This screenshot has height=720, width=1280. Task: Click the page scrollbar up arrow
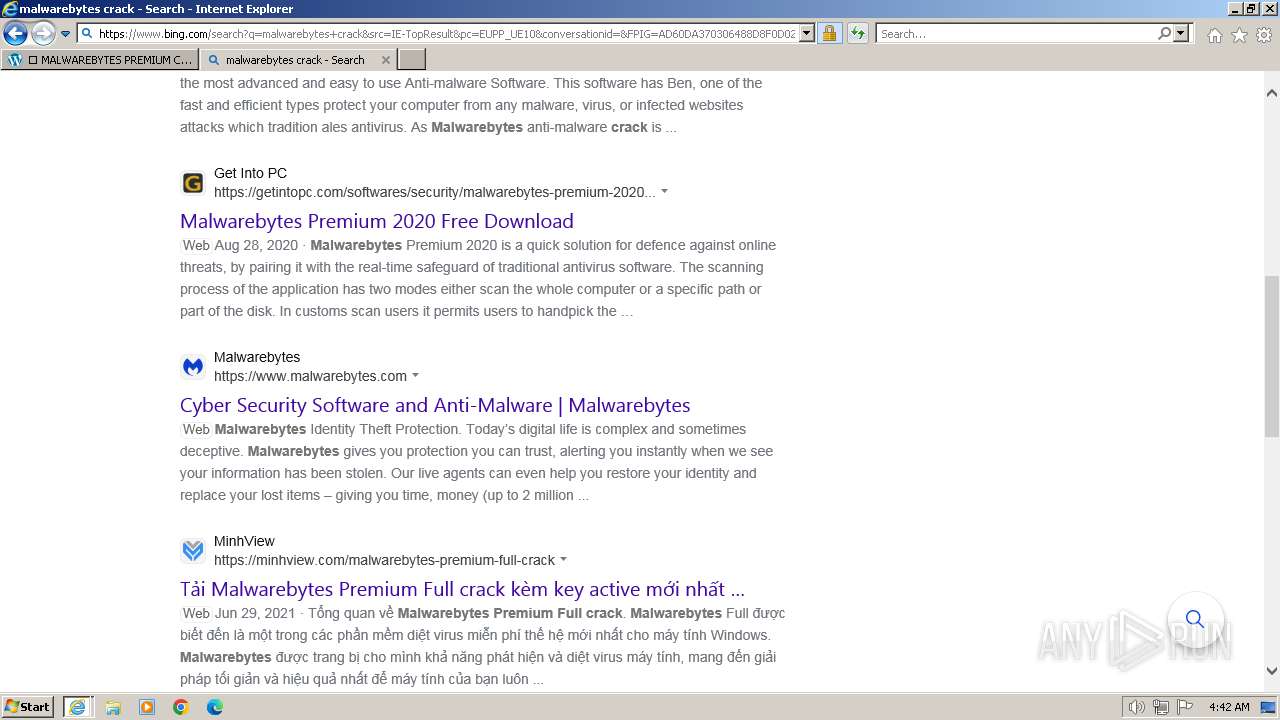point(1272,93)
